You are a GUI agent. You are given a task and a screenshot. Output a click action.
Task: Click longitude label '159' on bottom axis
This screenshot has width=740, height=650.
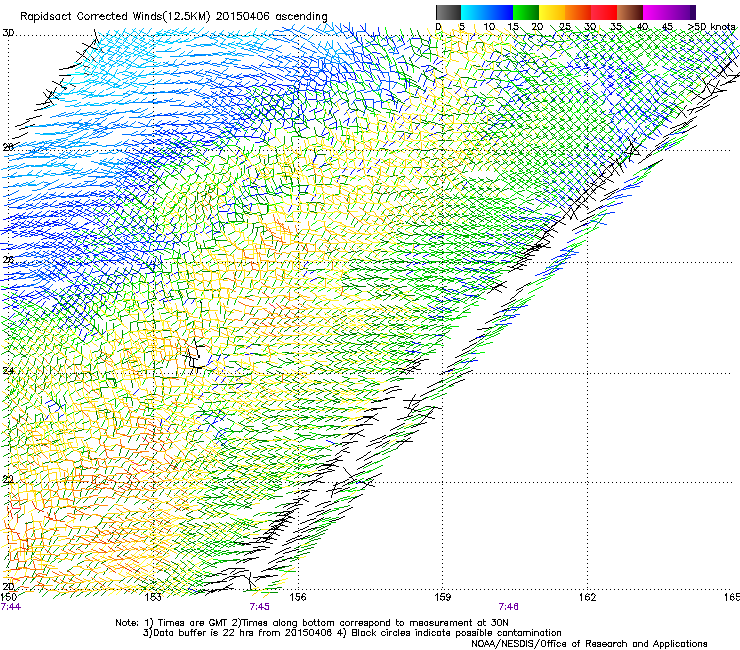pyautogui.click(x=442, y=597)
